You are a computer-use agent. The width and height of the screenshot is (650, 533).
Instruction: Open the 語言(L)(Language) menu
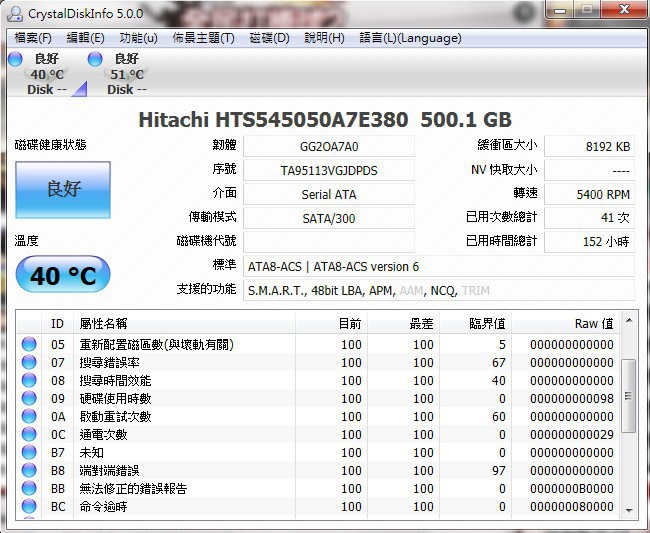click(x=410, y=38)
